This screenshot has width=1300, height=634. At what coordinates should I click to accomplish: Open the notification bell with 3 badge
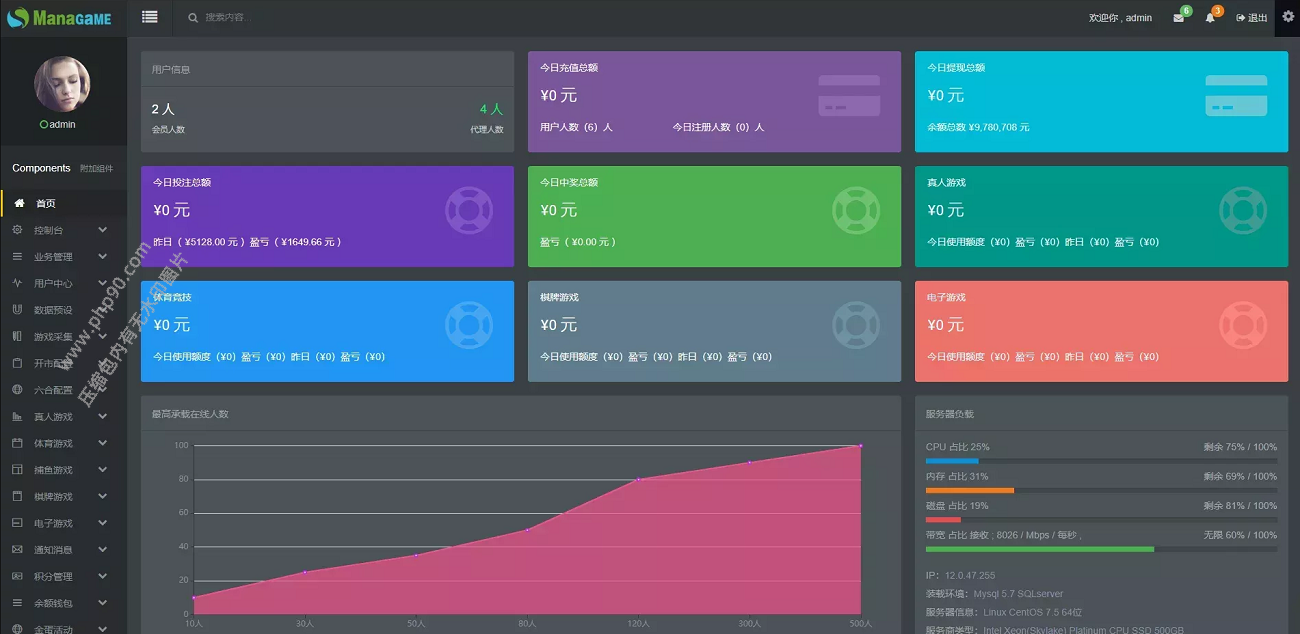1210,18
